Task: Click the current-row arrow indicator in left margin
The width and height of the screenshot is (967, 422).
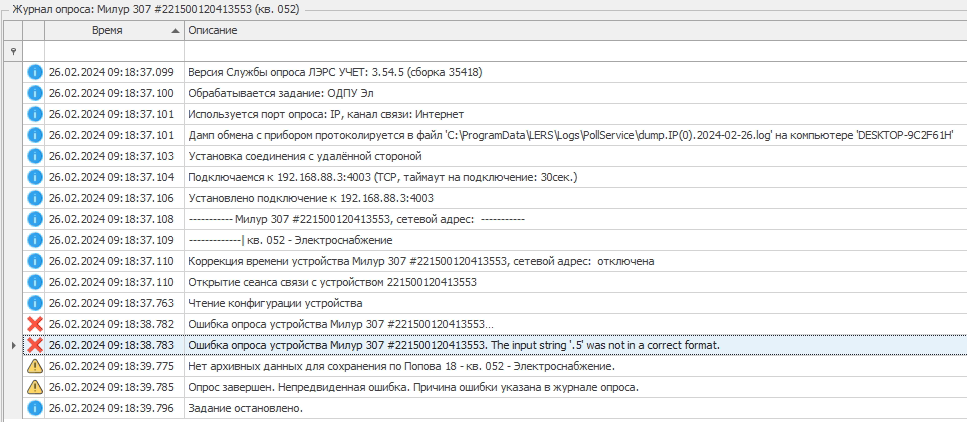Action: (x=12, y=345)
